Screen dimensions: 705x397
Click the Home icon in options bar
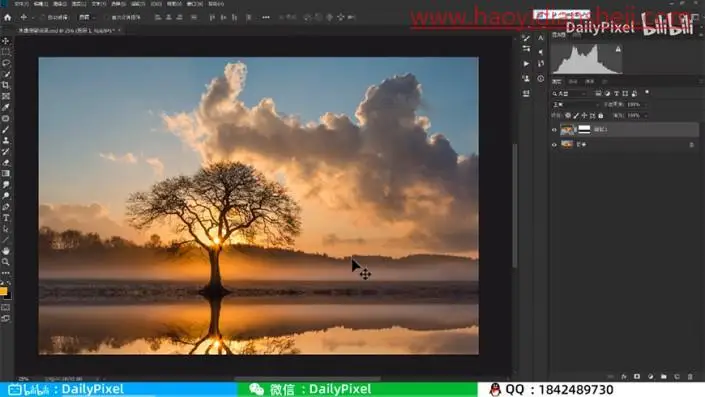tap(8, 17)
